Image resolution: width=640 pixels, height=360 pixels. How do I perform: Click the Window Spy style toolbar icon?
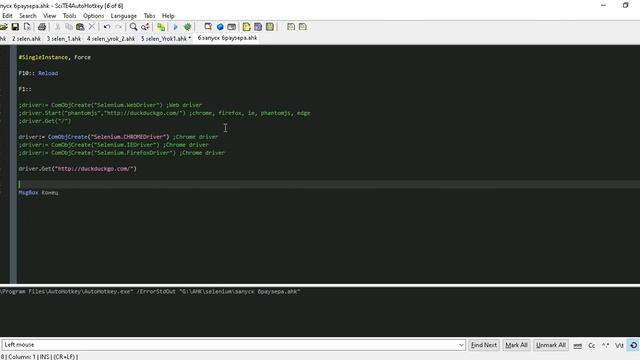[208, 27]
